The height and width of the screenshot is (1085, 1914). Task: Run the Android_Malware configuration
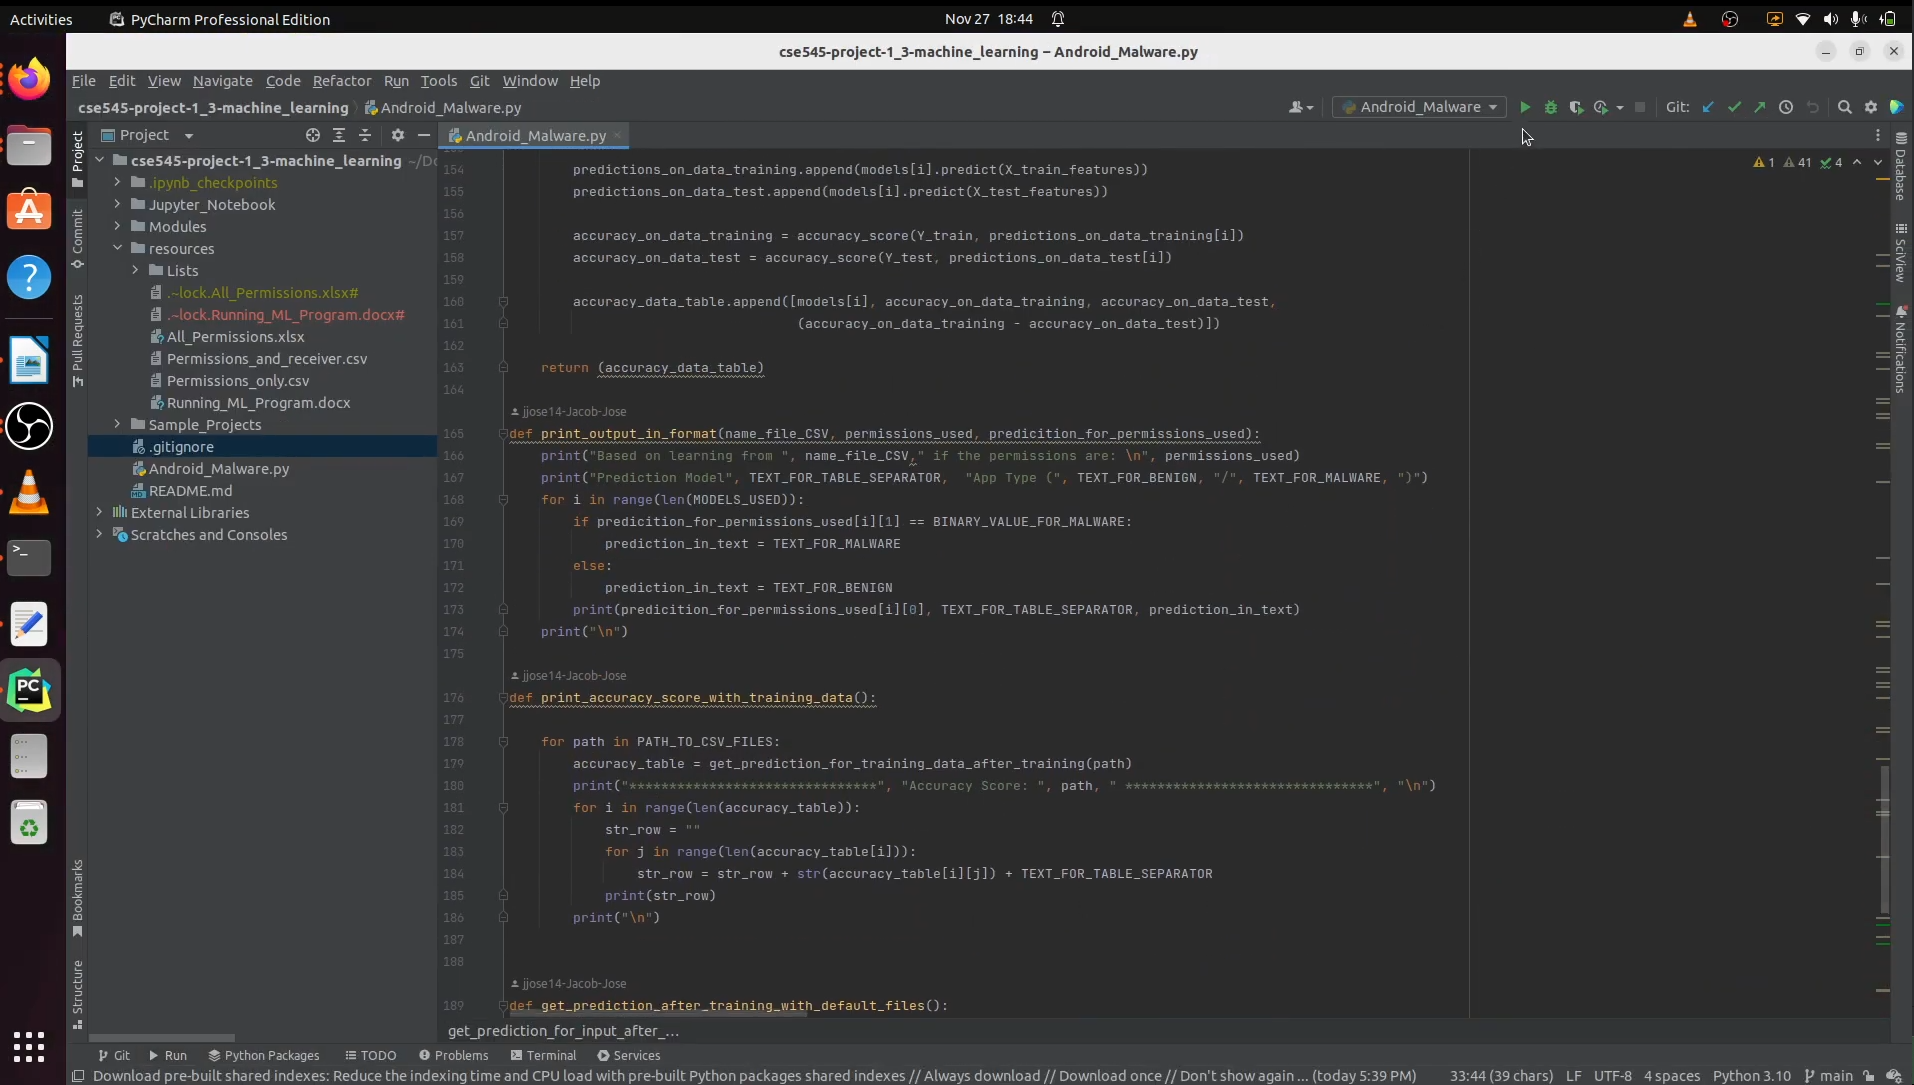[1525, 107]
